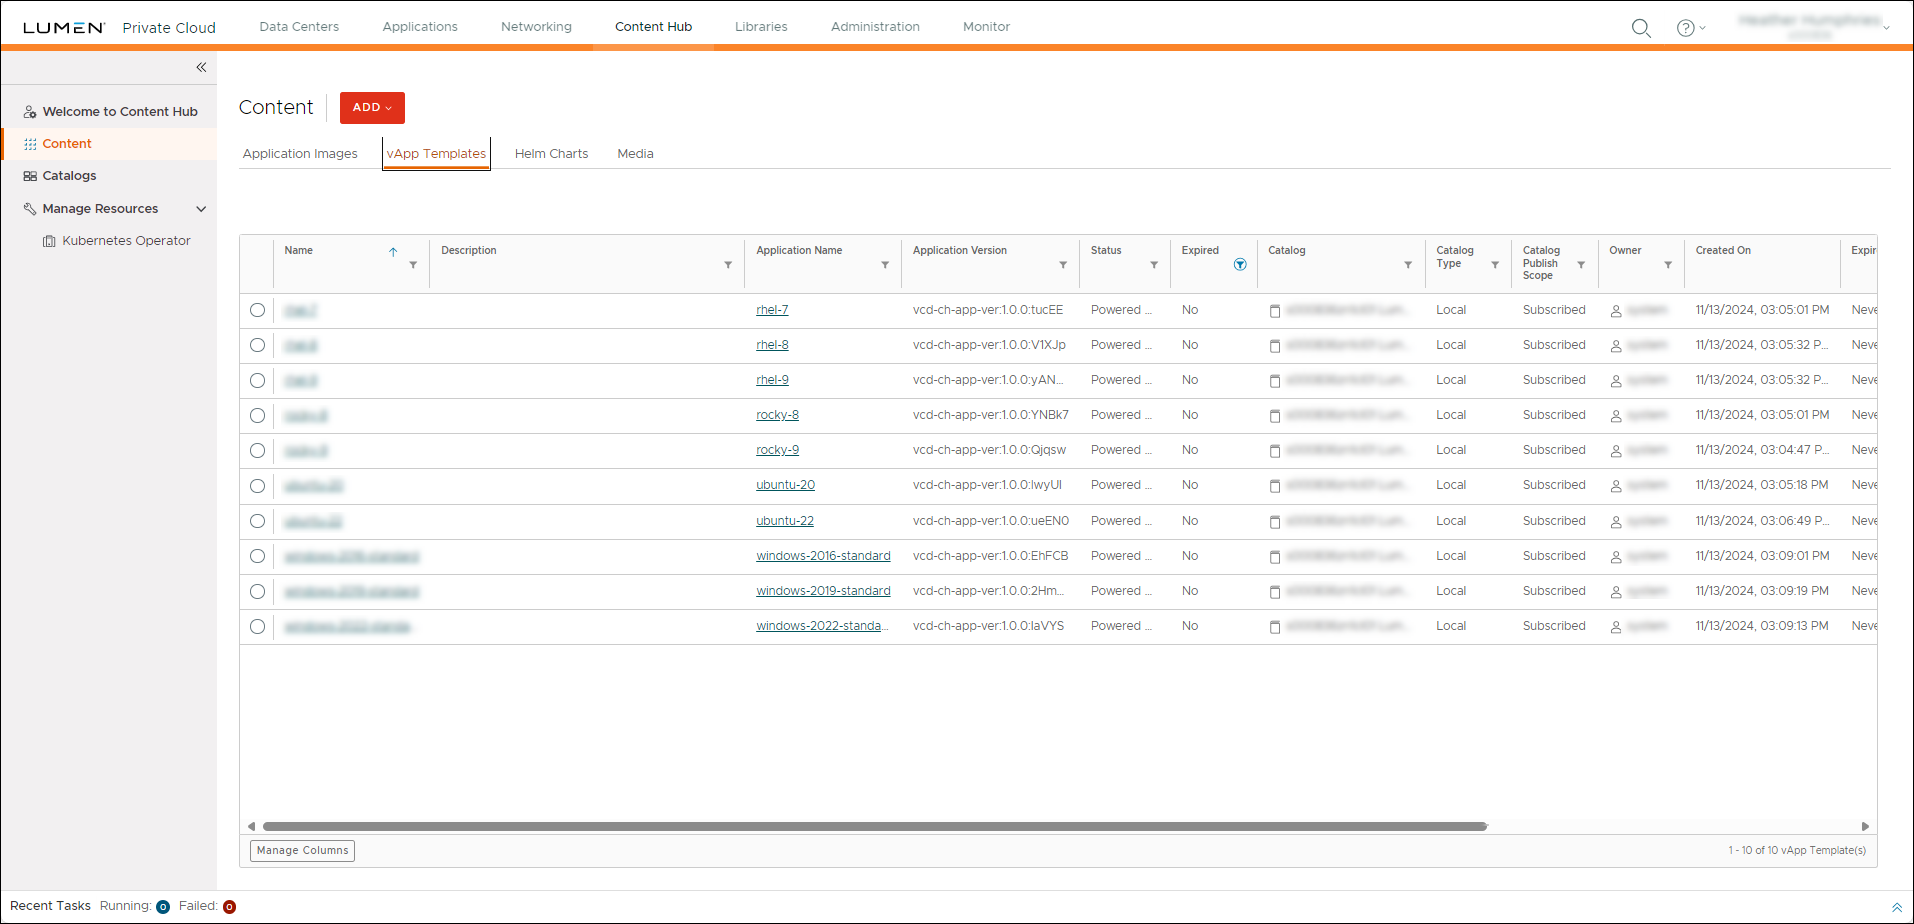The image size is (1914, 924).
Task: Click the help question mark icon
Action: (x=1686, y=28)
